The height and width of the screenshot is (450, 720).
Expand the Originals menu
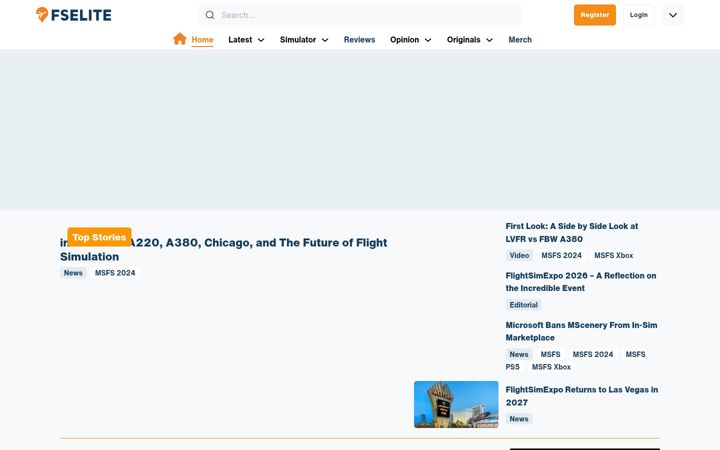coord(470,39)
